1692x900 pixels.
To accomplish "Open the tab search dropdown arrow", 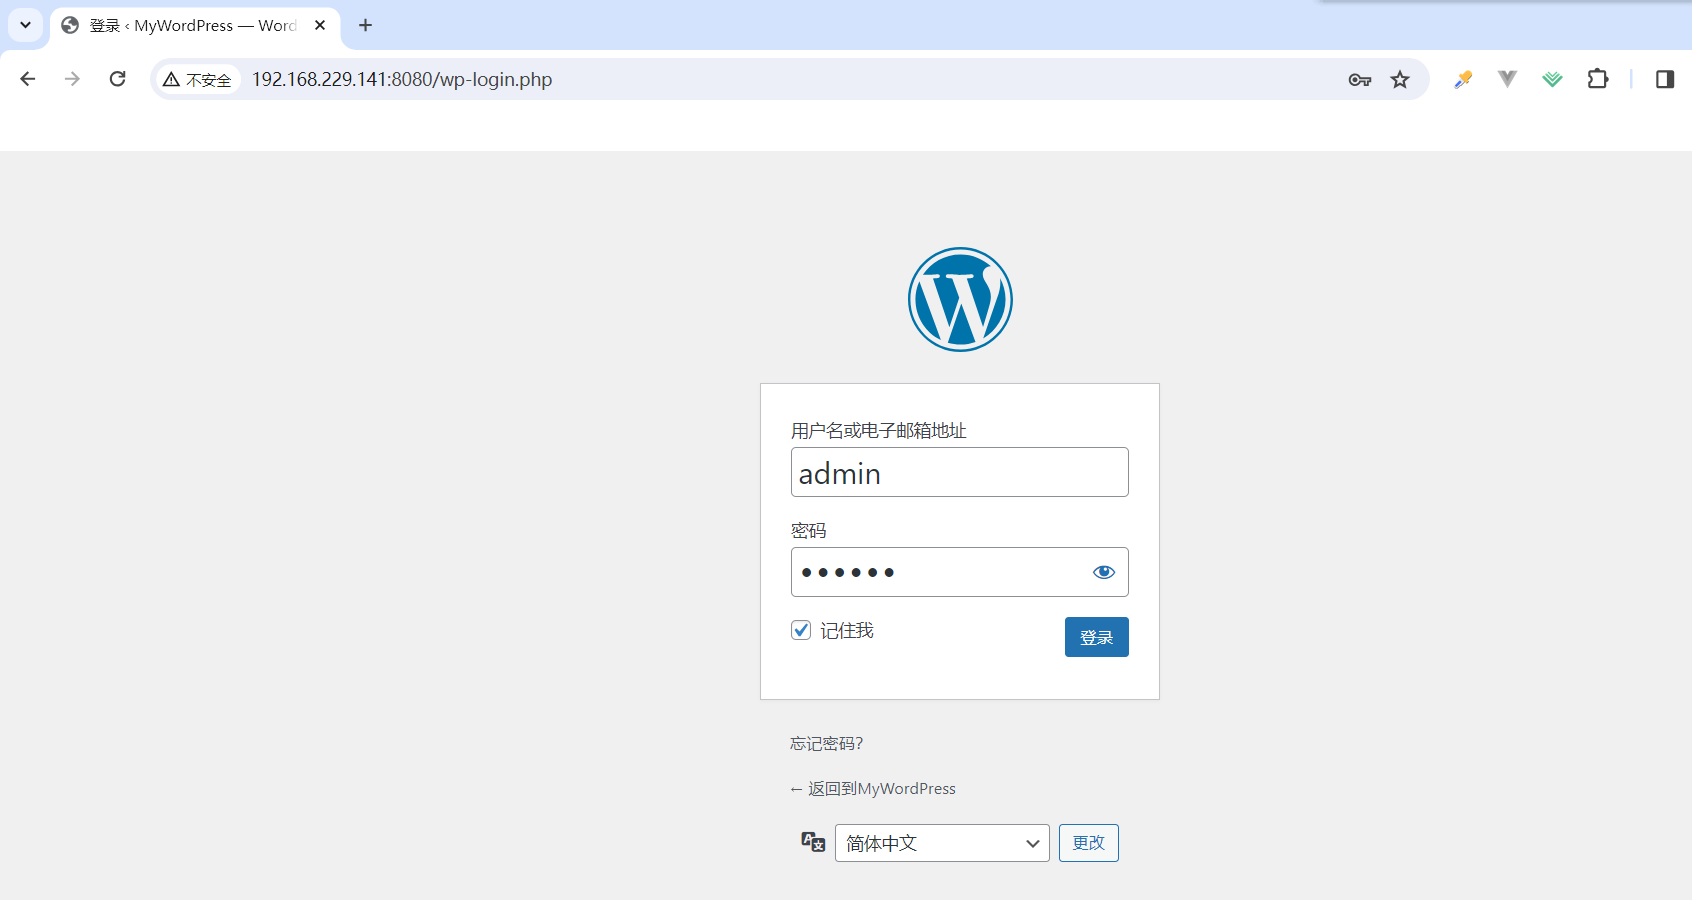I will pos(25,25).
